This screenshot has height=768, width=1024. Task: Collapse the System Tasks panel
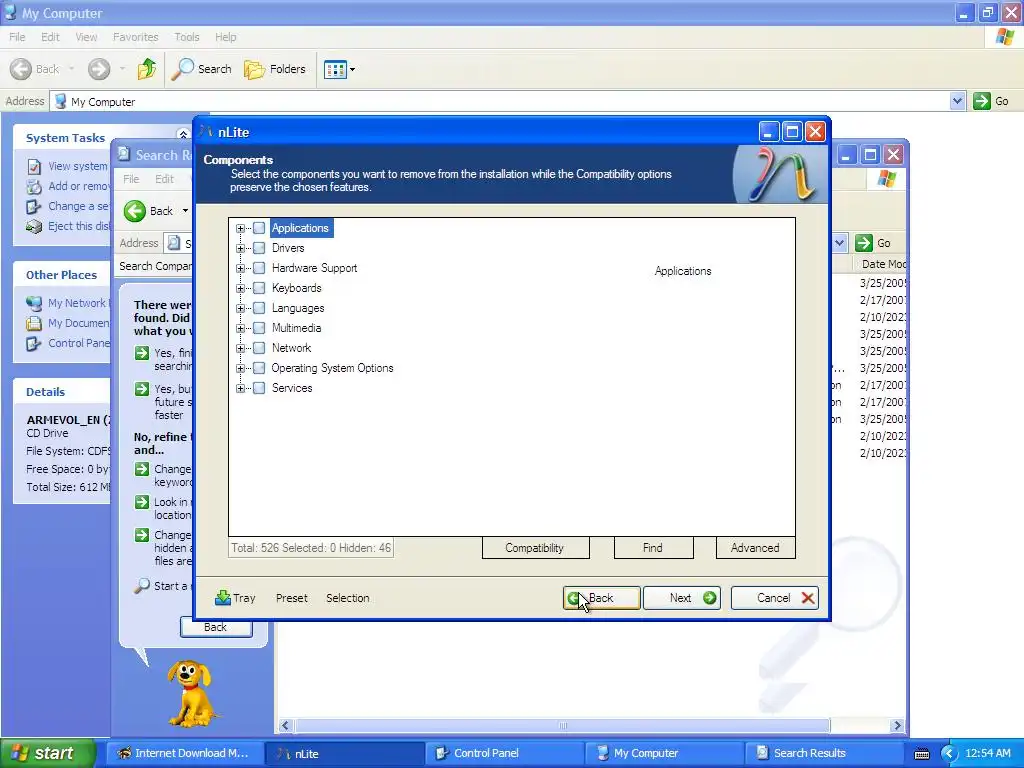tap(183, 135)
